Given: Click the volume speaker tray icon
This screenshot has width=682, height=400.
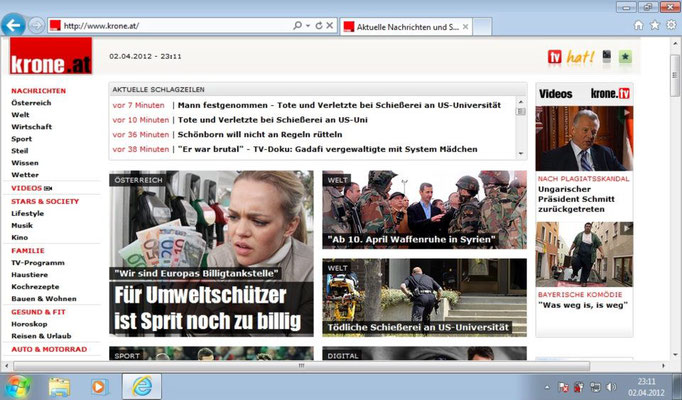Looking at the screenshot, I should click(x=612, y=387).
